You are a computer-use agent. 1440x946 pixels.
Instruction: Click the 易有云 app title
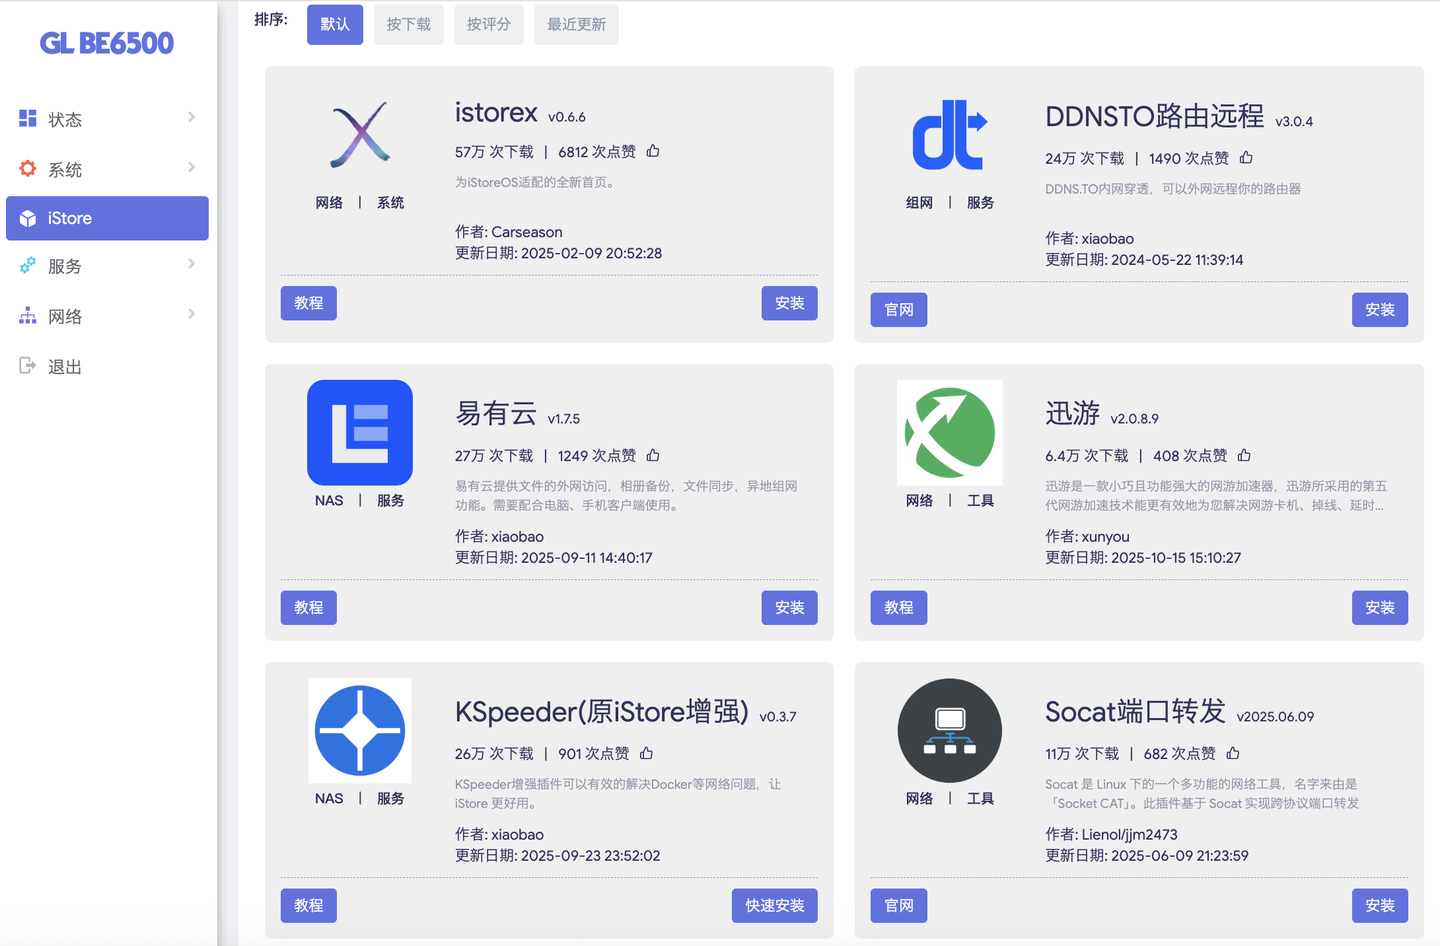[496, 413]
